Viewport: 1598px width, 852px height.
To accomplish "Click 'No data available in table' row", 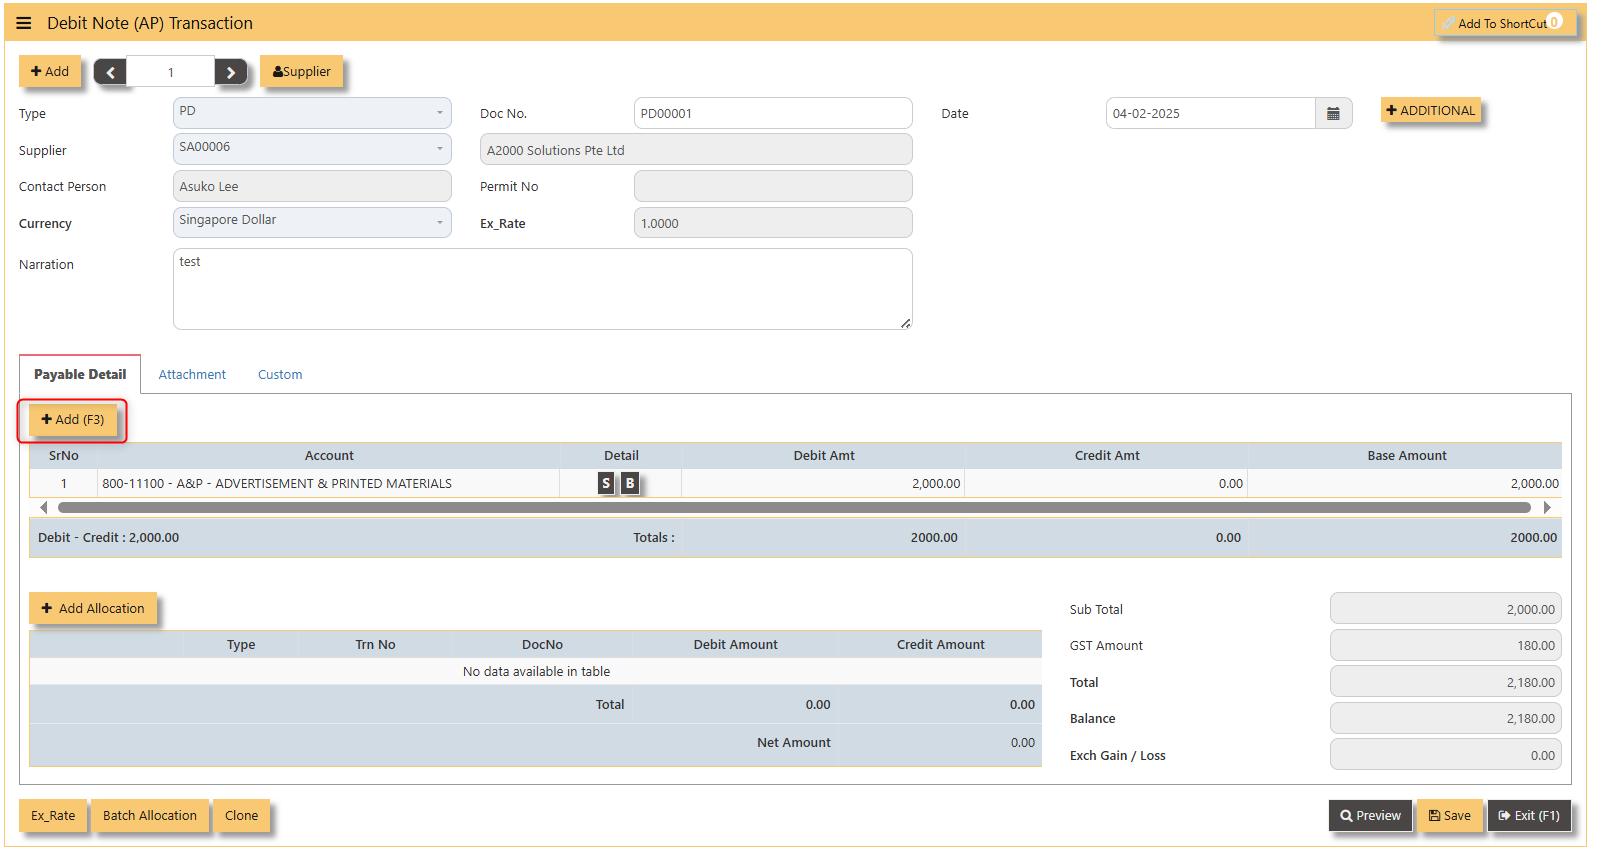I will 536,671.
